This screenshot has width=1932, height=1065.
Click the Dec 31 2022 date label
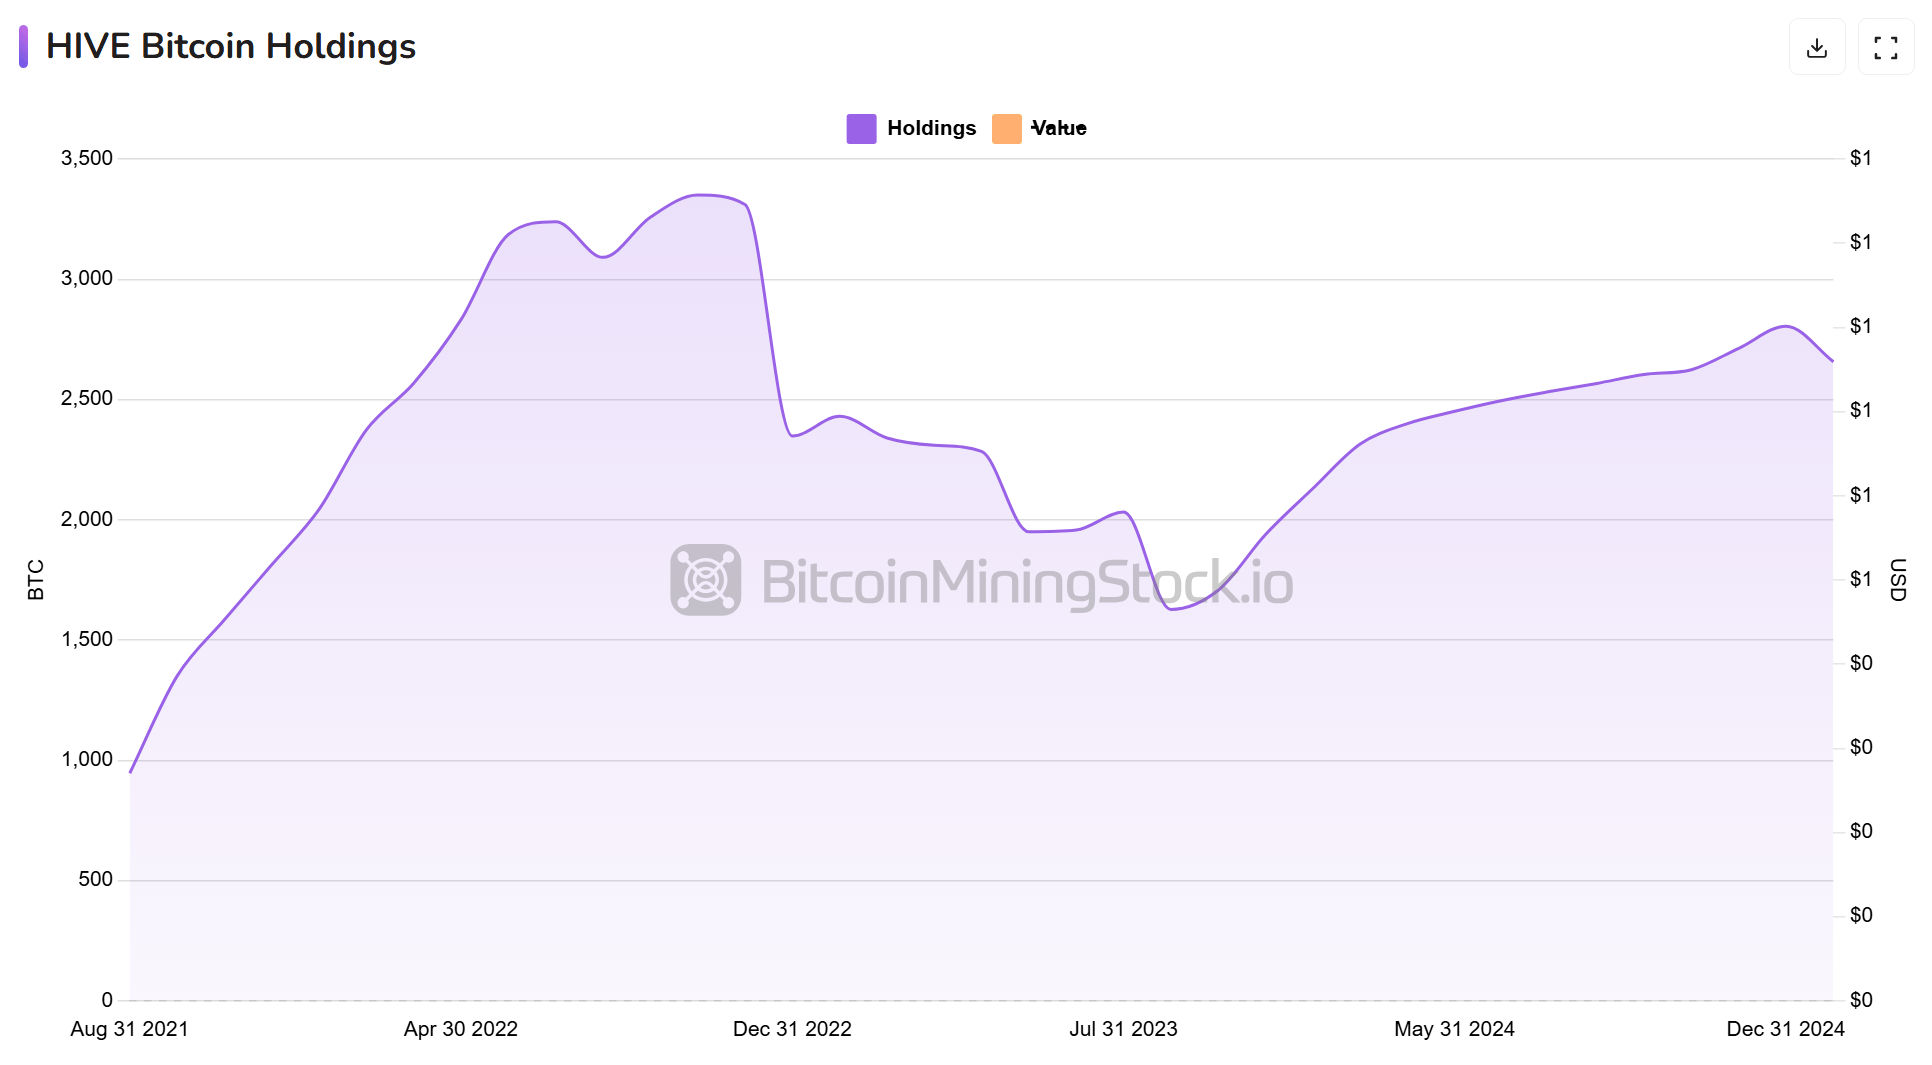pos(792,1029)
